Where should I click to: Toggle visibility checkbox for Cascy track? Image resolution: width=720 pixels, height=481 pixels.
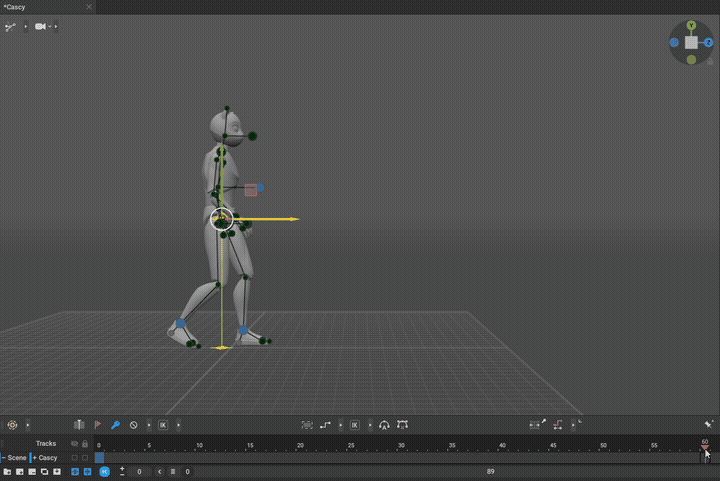pos(74,458)
